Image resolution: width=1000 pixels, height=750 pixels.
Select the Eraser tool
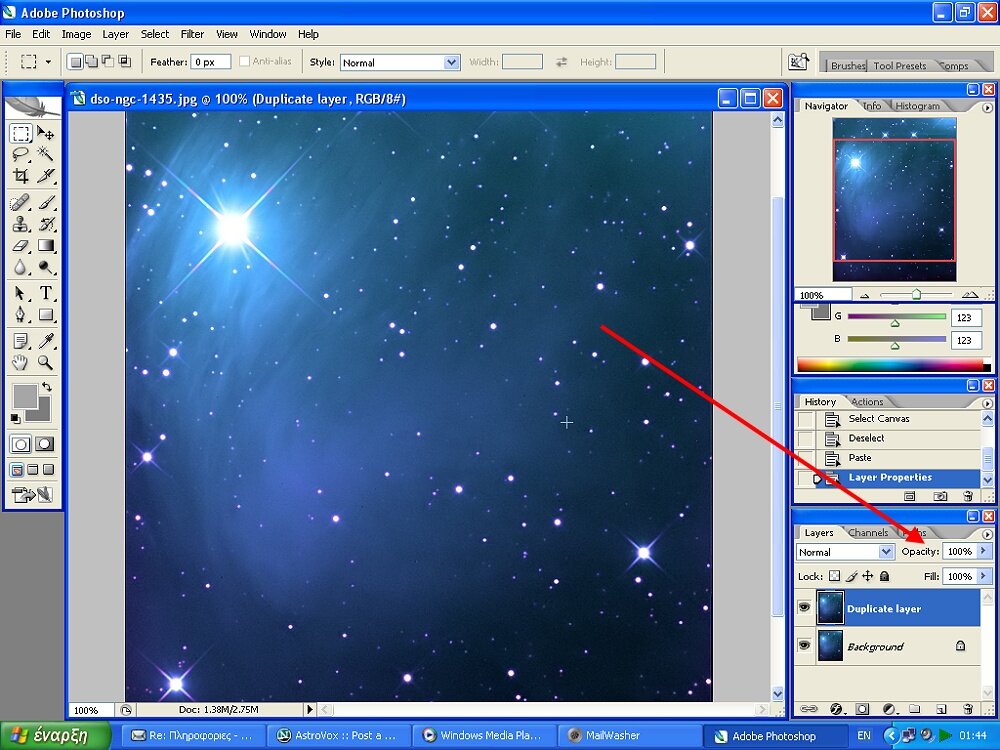[x=20, y=246]
